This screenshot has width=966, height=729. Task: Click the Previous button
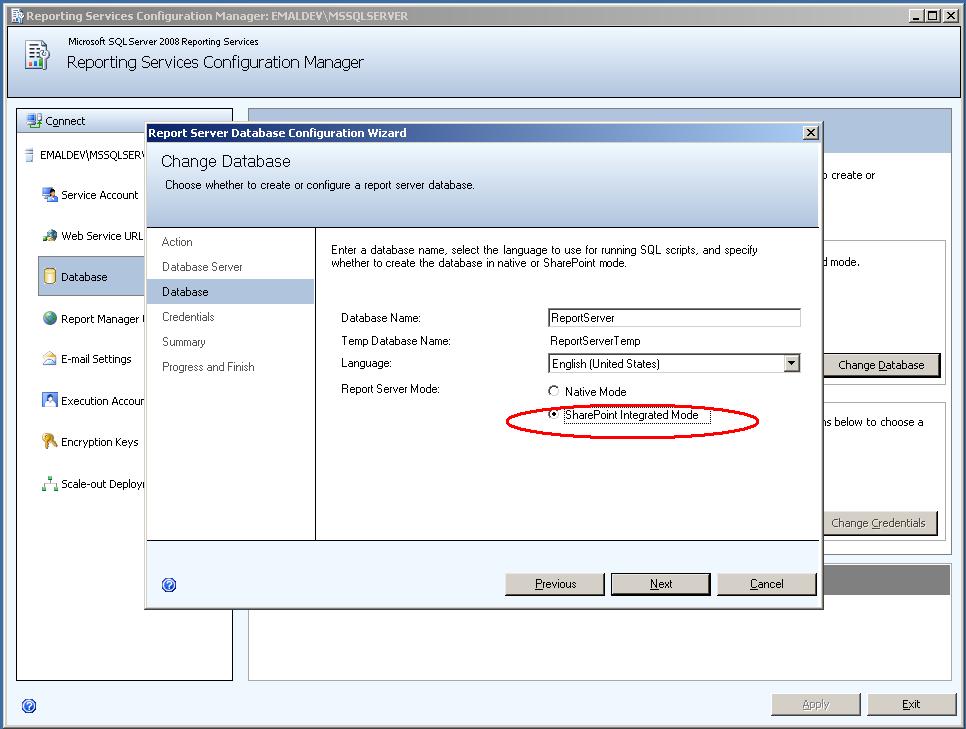(555, 584)
